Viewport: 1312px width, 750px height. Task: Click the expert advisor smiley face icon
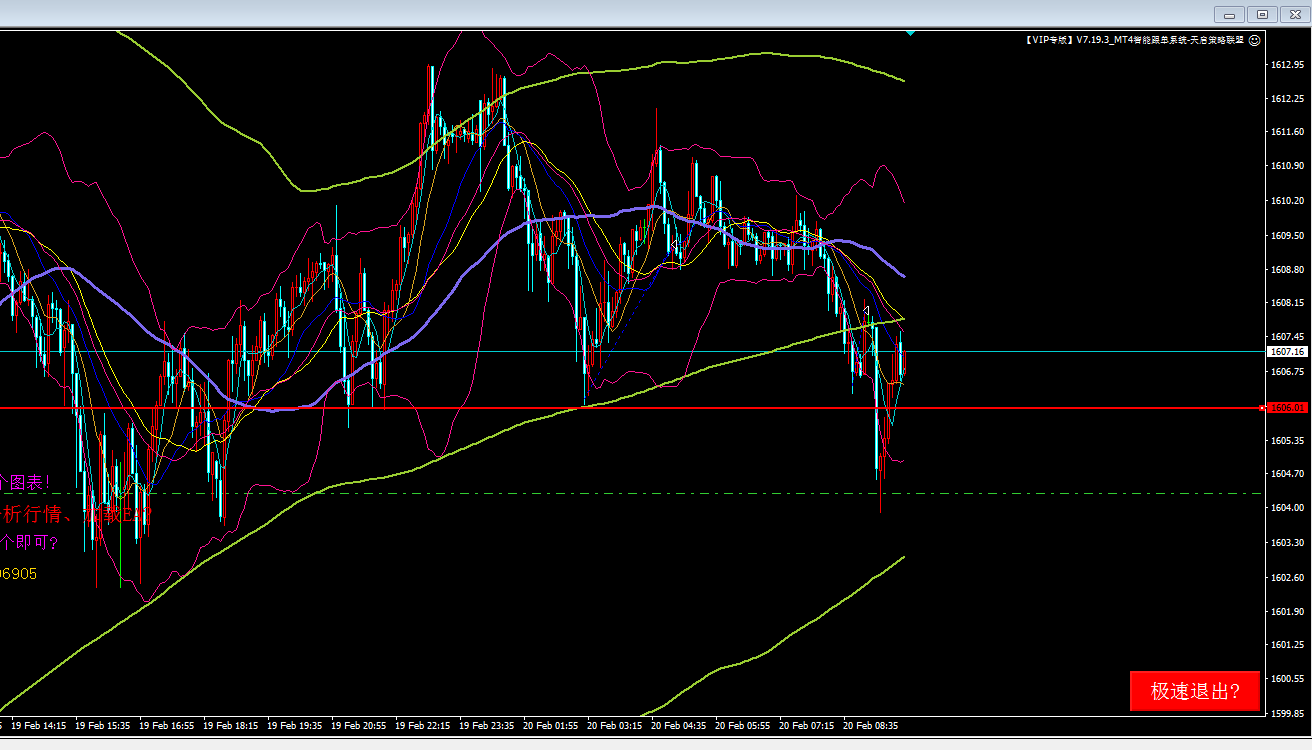pos(1254,40)
